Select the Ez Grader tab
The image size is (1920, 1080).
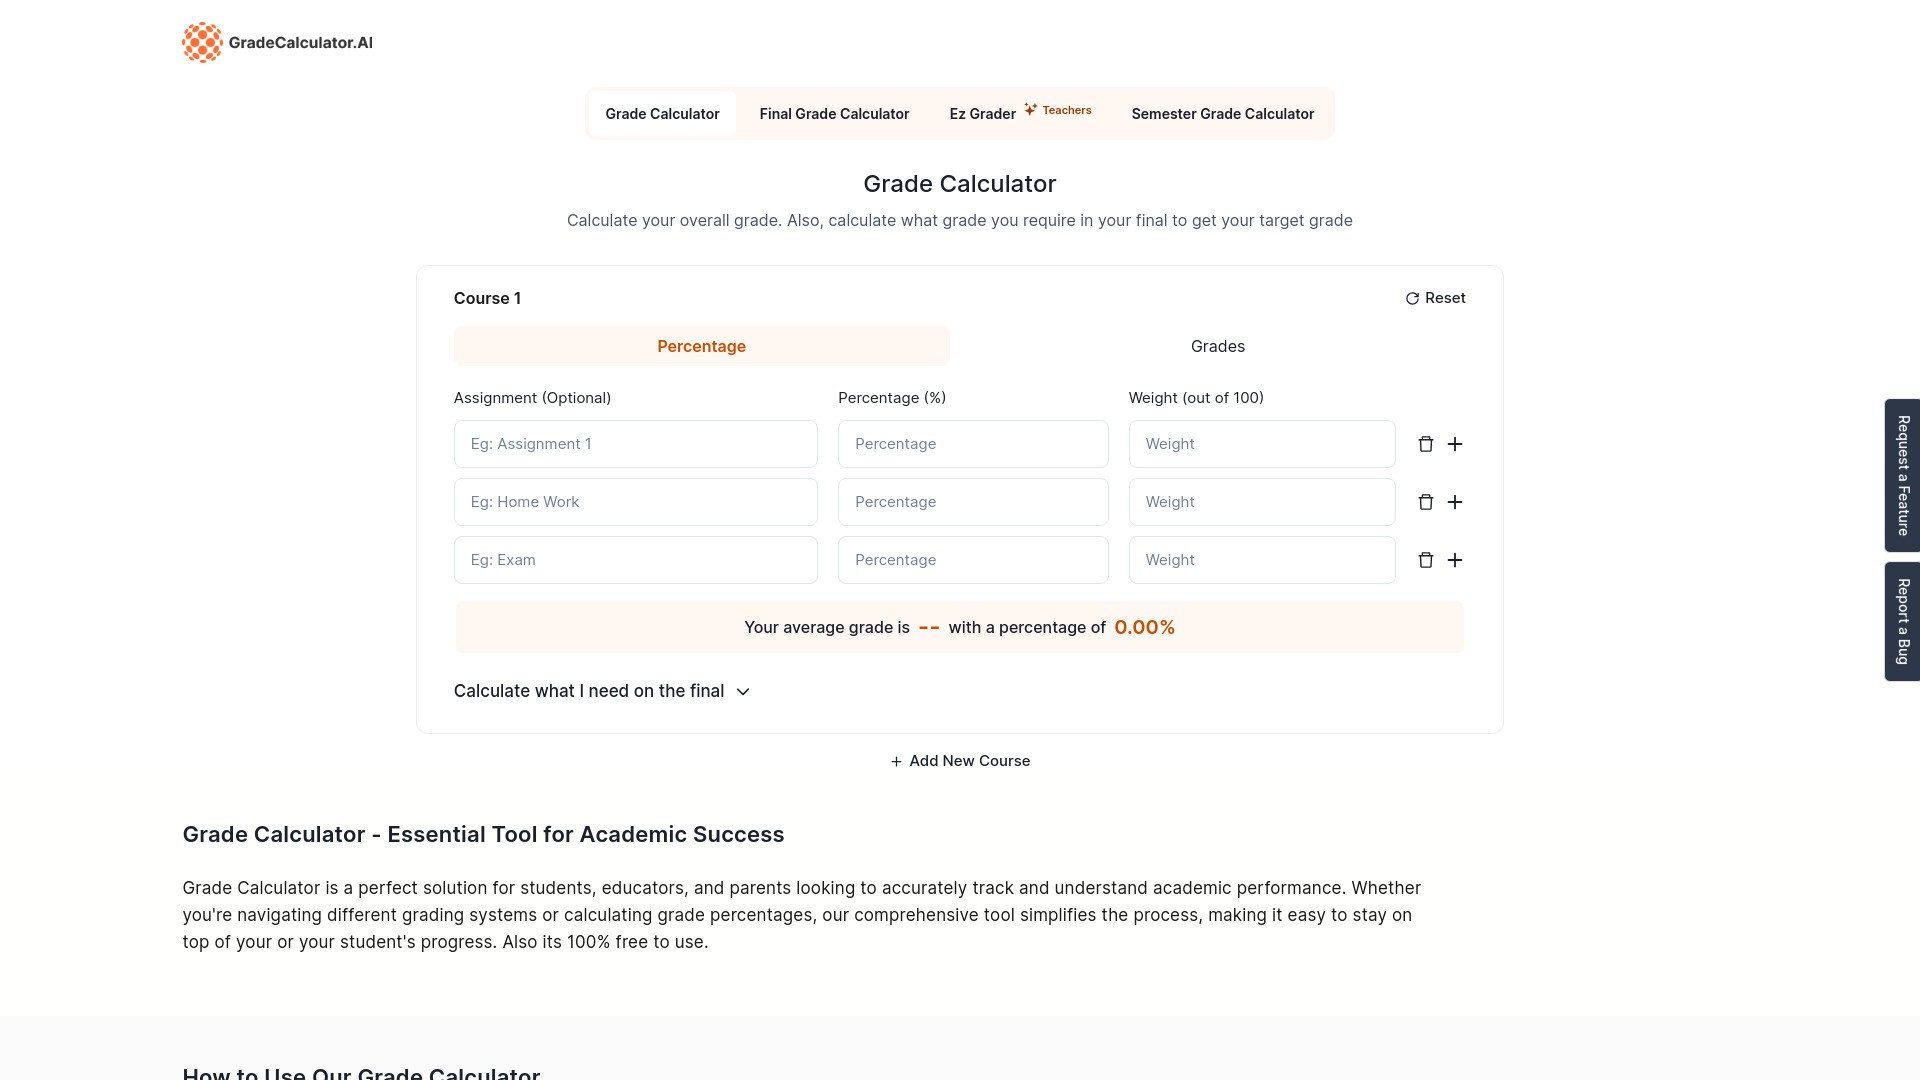tap(981, 113)
